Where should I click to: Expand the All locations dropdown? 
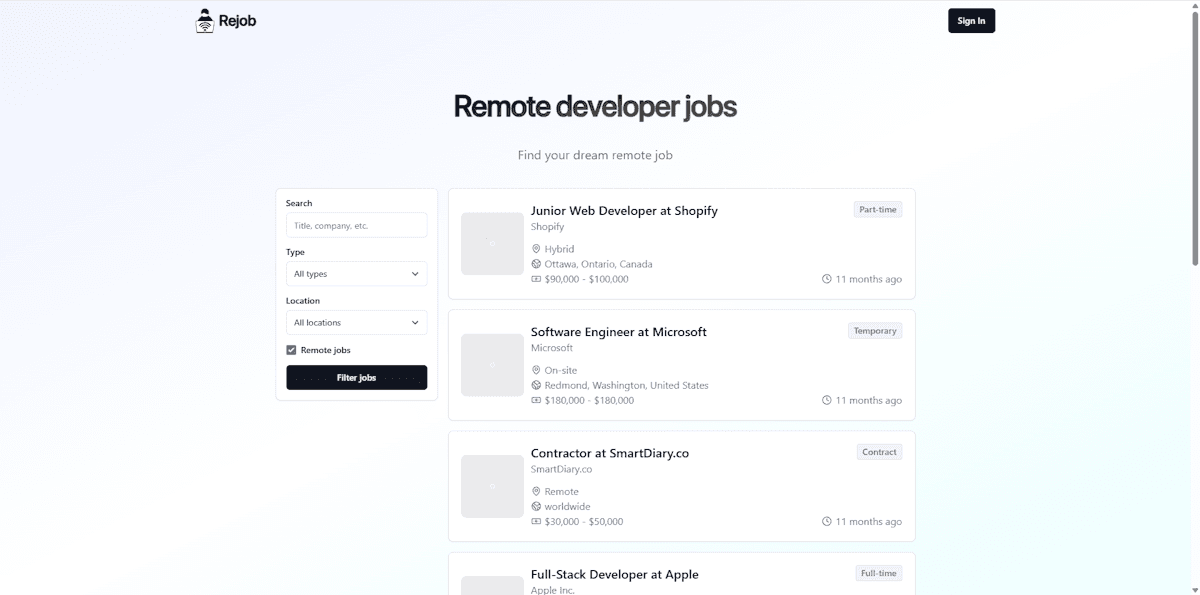pos(356,323)
